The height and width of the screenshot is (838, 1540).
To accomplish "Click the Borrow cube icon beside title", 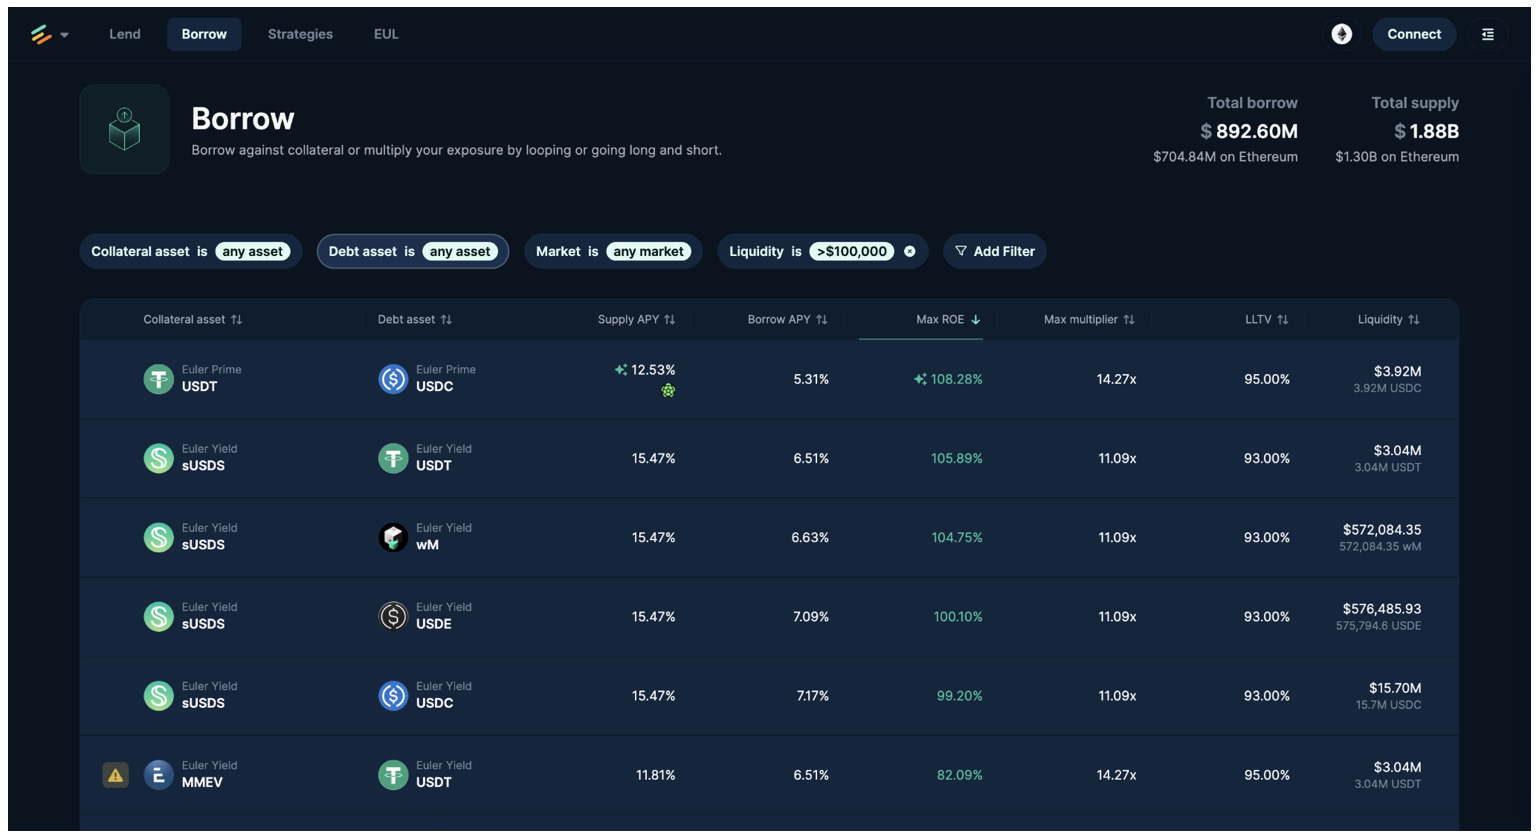I will pyautogui.click(x=124, y=130).
